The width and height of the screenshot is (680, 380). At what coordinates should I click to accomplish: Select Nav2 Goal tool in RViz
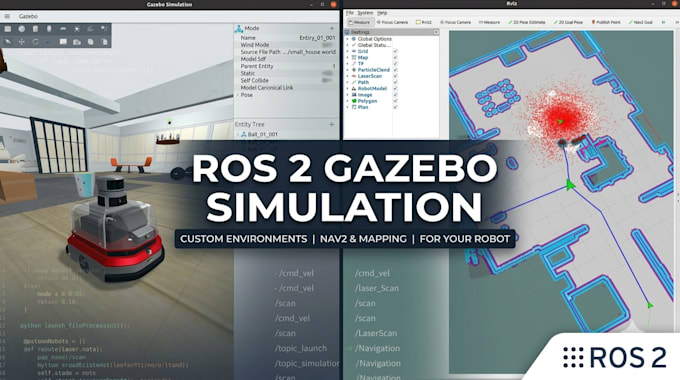[641, 22]
